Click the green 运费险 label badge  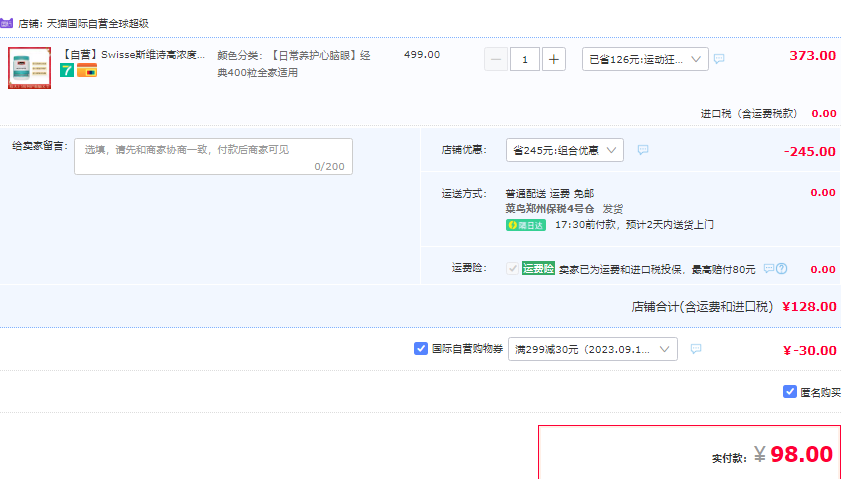tap(538, 268)
